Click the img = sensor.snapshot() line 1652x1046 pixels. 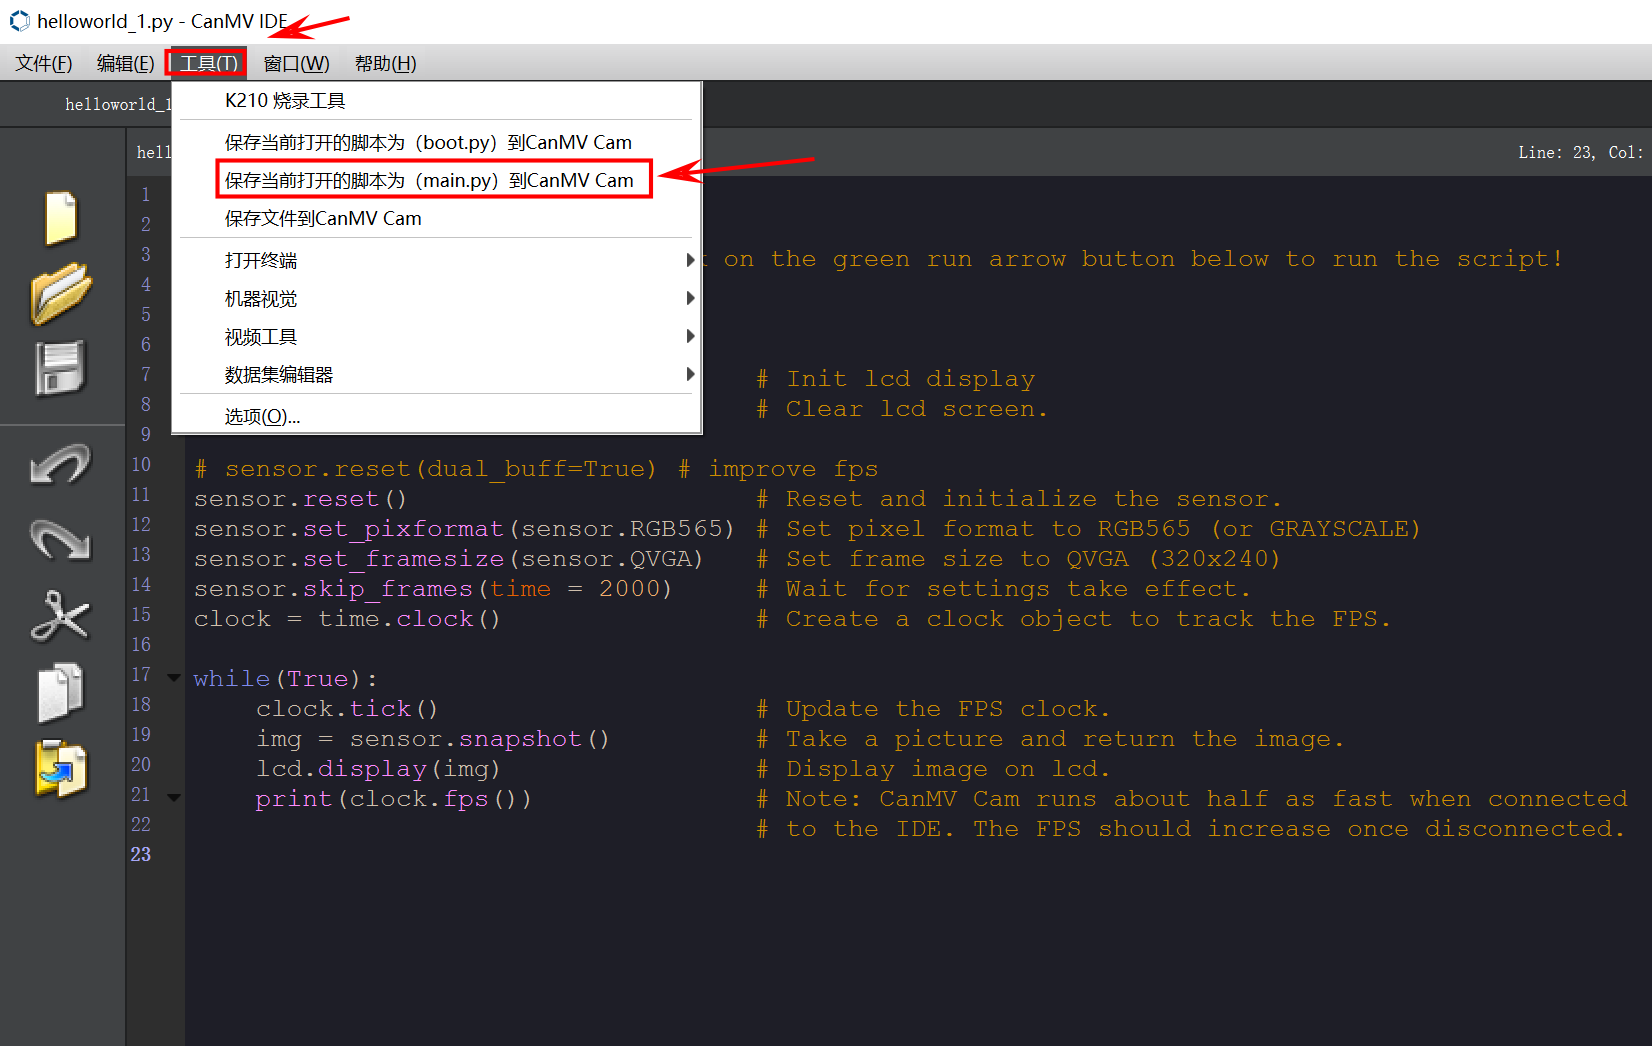[433, 739]
